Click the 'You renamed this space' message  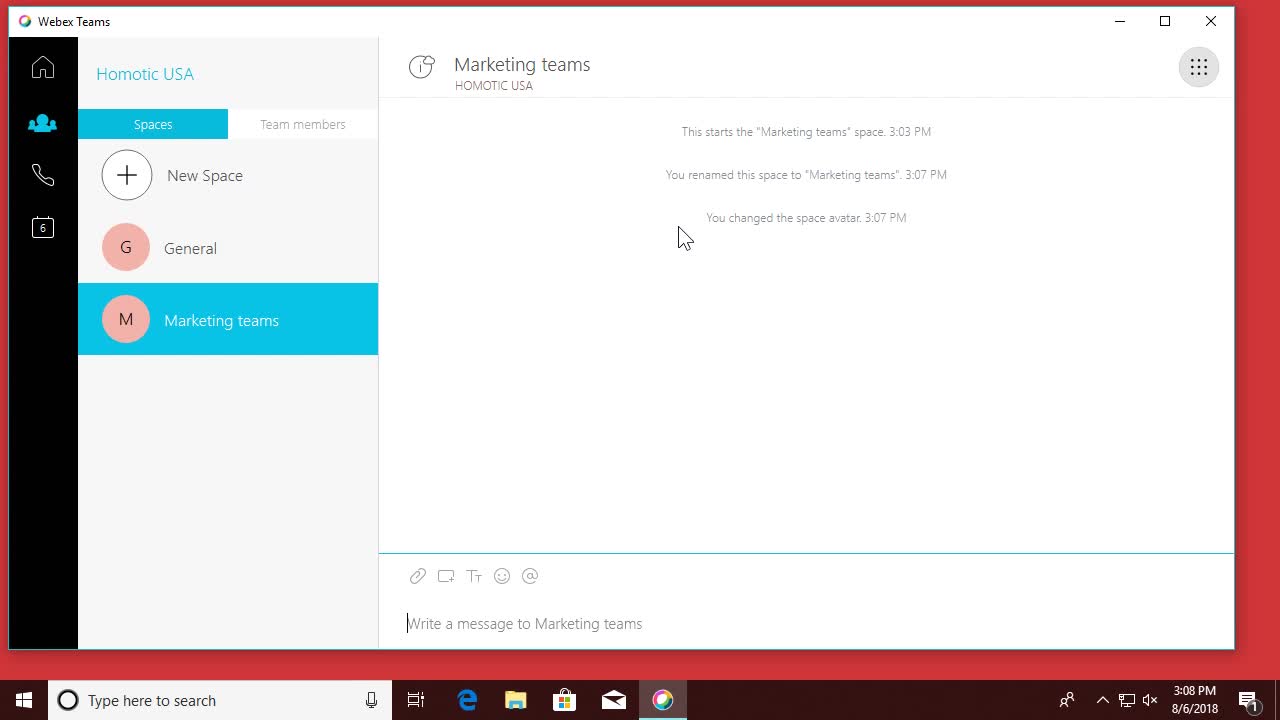point(806,175)
